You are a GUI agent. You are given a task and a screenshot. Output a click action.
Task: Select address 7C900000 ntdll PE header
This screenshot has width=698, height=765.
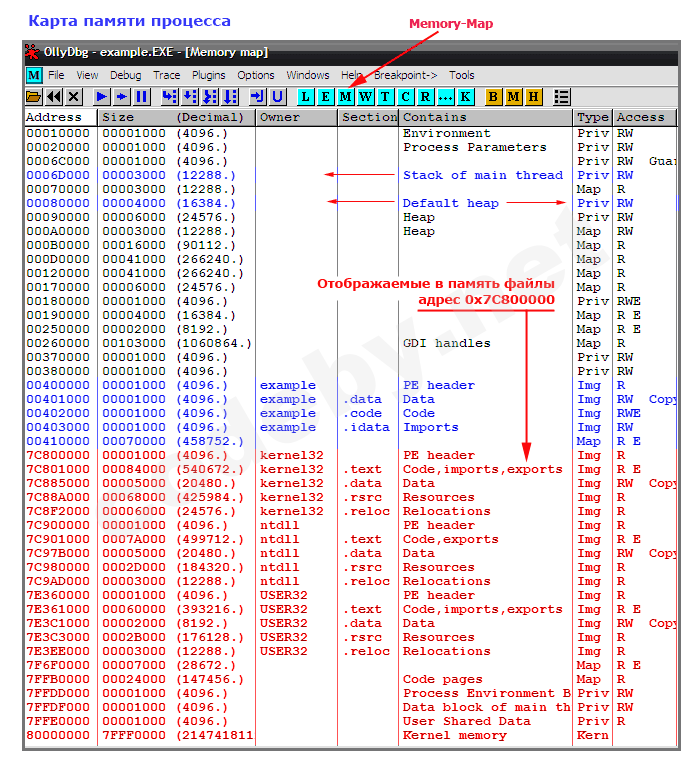(351, 525)
